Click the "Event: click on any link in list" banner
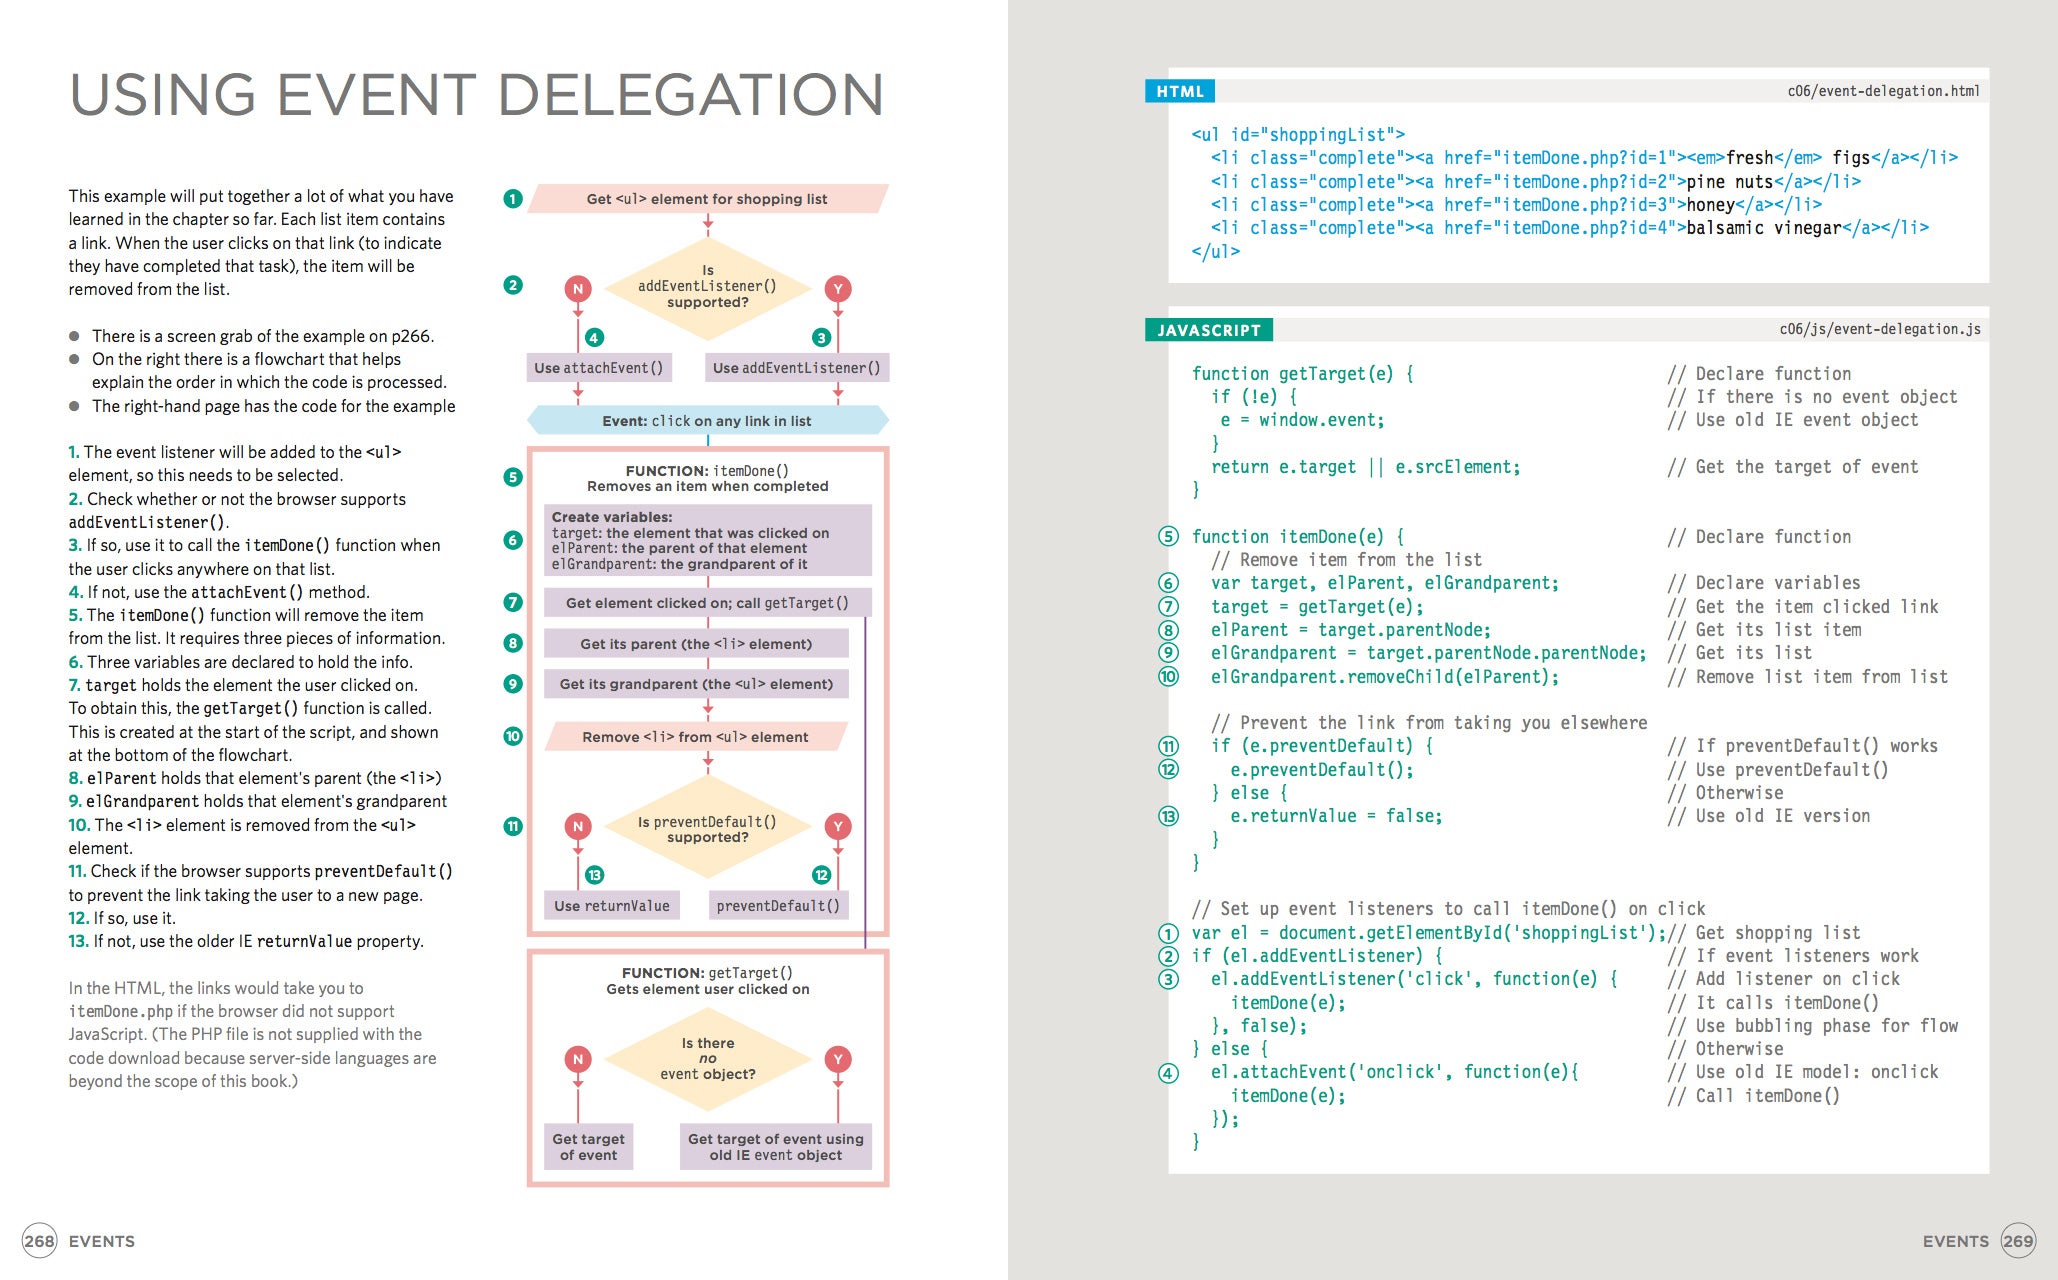Image resolution: width=2058 pixels, height=1280 pixels. [707, 421]
